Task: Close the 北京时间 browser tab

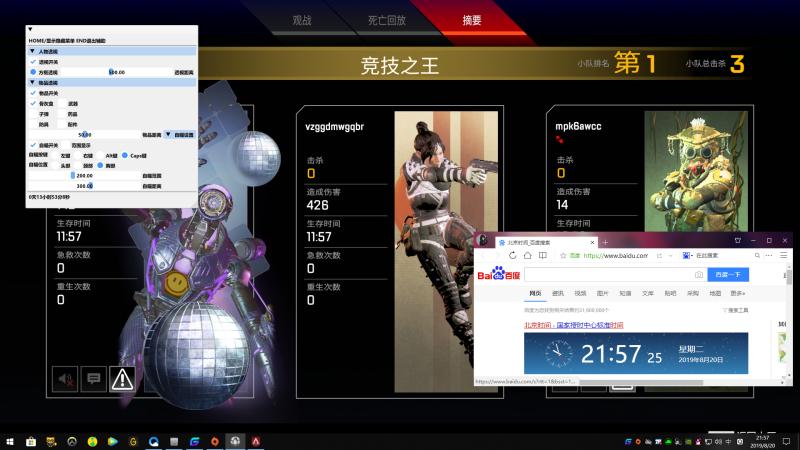Action: pyautogui.click(x=592, y=242)
